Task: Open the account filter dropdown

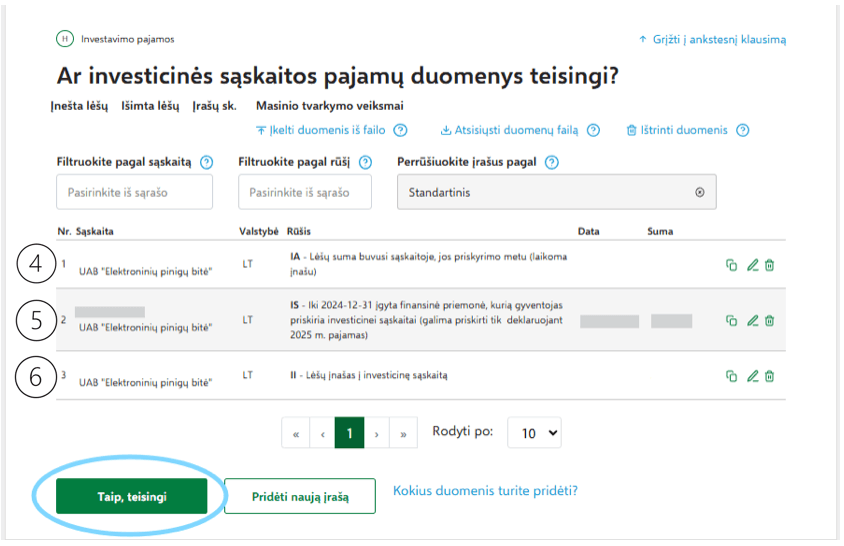Action: [135, 192]
